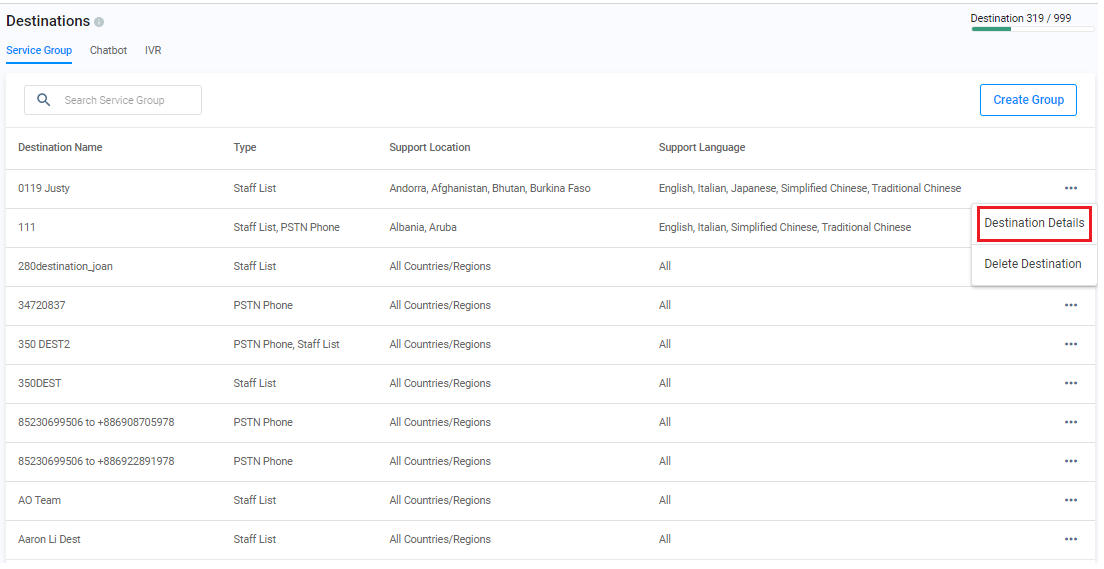The image size is (1104, 569).
Task: Switch to the Chatbot tab
Action: [x=108, y=50]
